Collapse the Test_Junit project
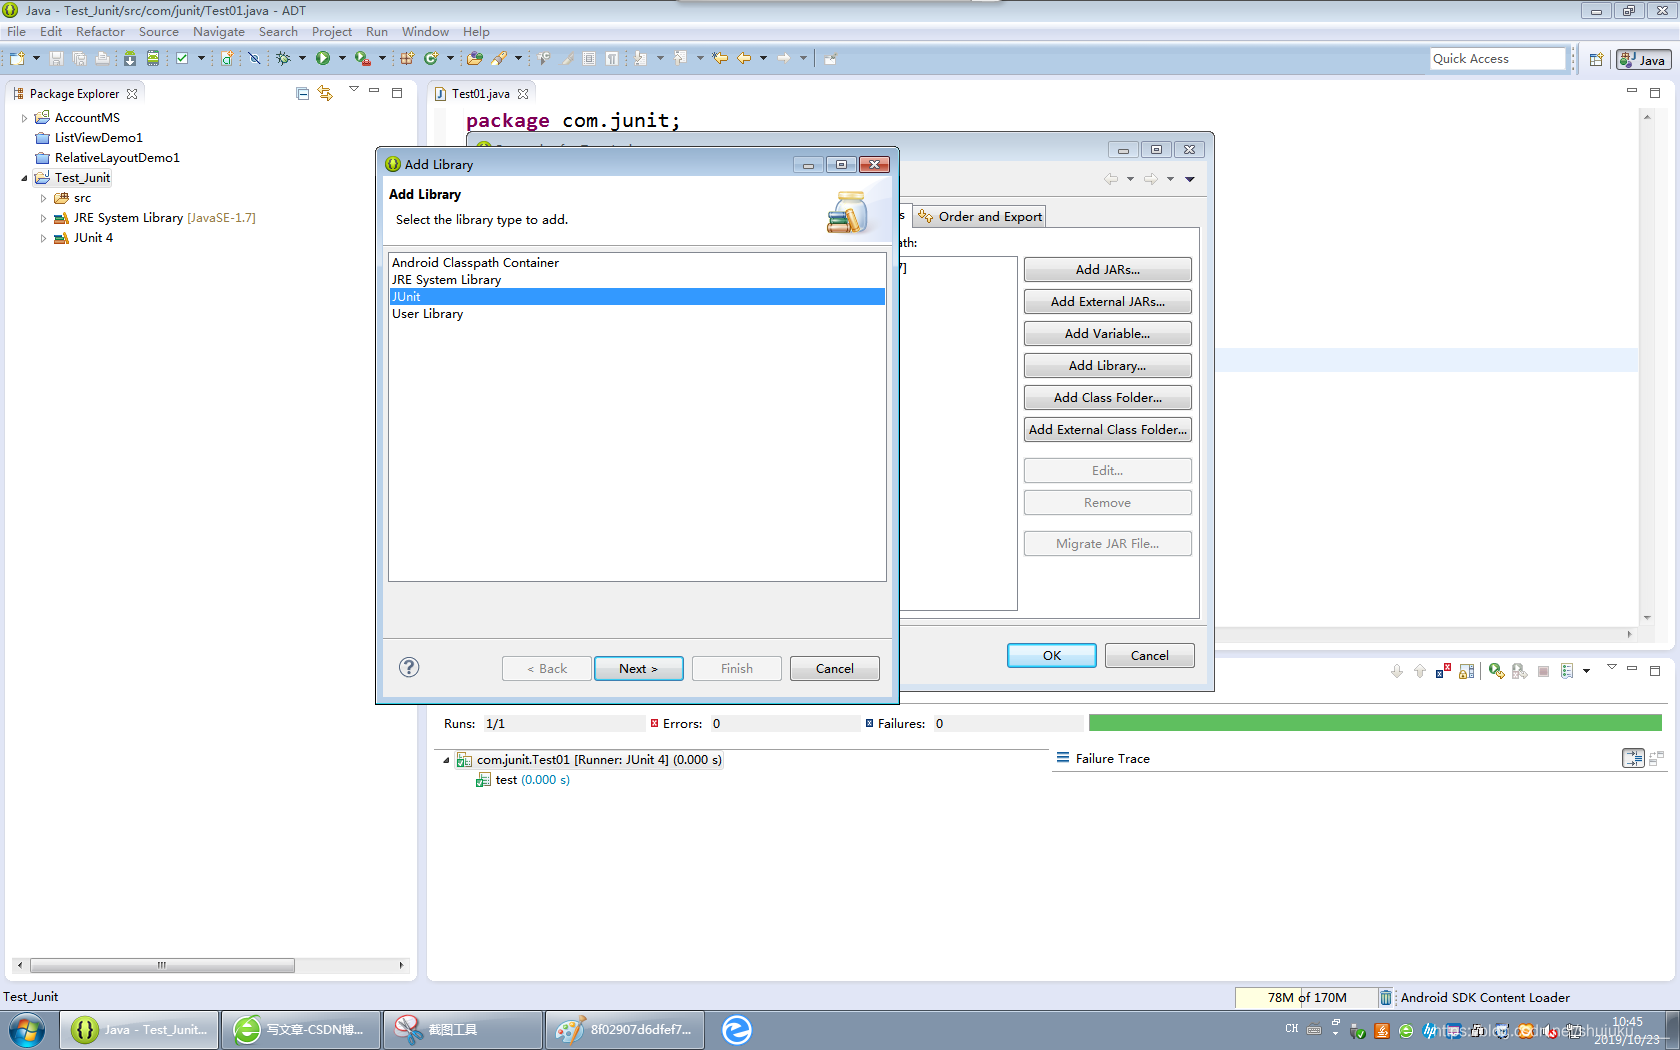The width and height of the screenshot is (1680, 1050). tap(25, 178)
